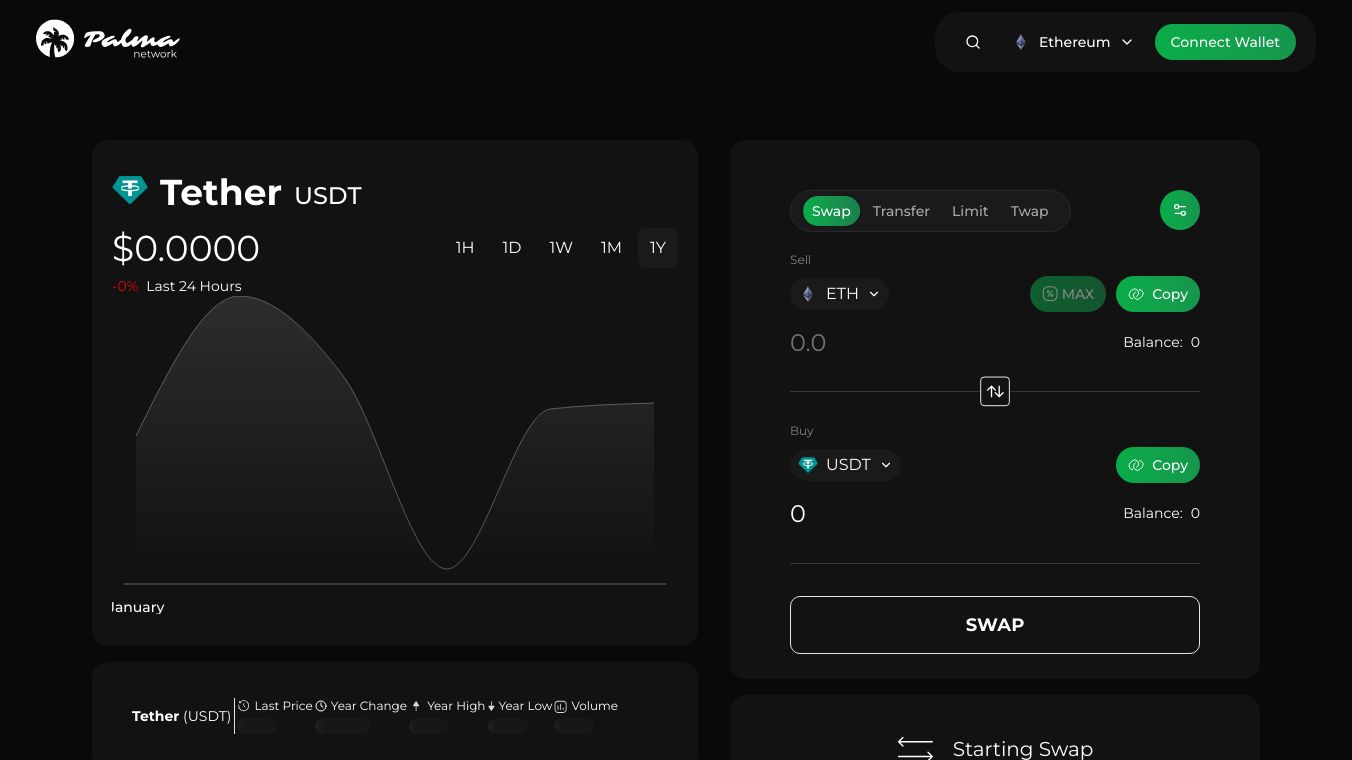
Task: Click the Year High stat label
Action: (x=456, y=706)
